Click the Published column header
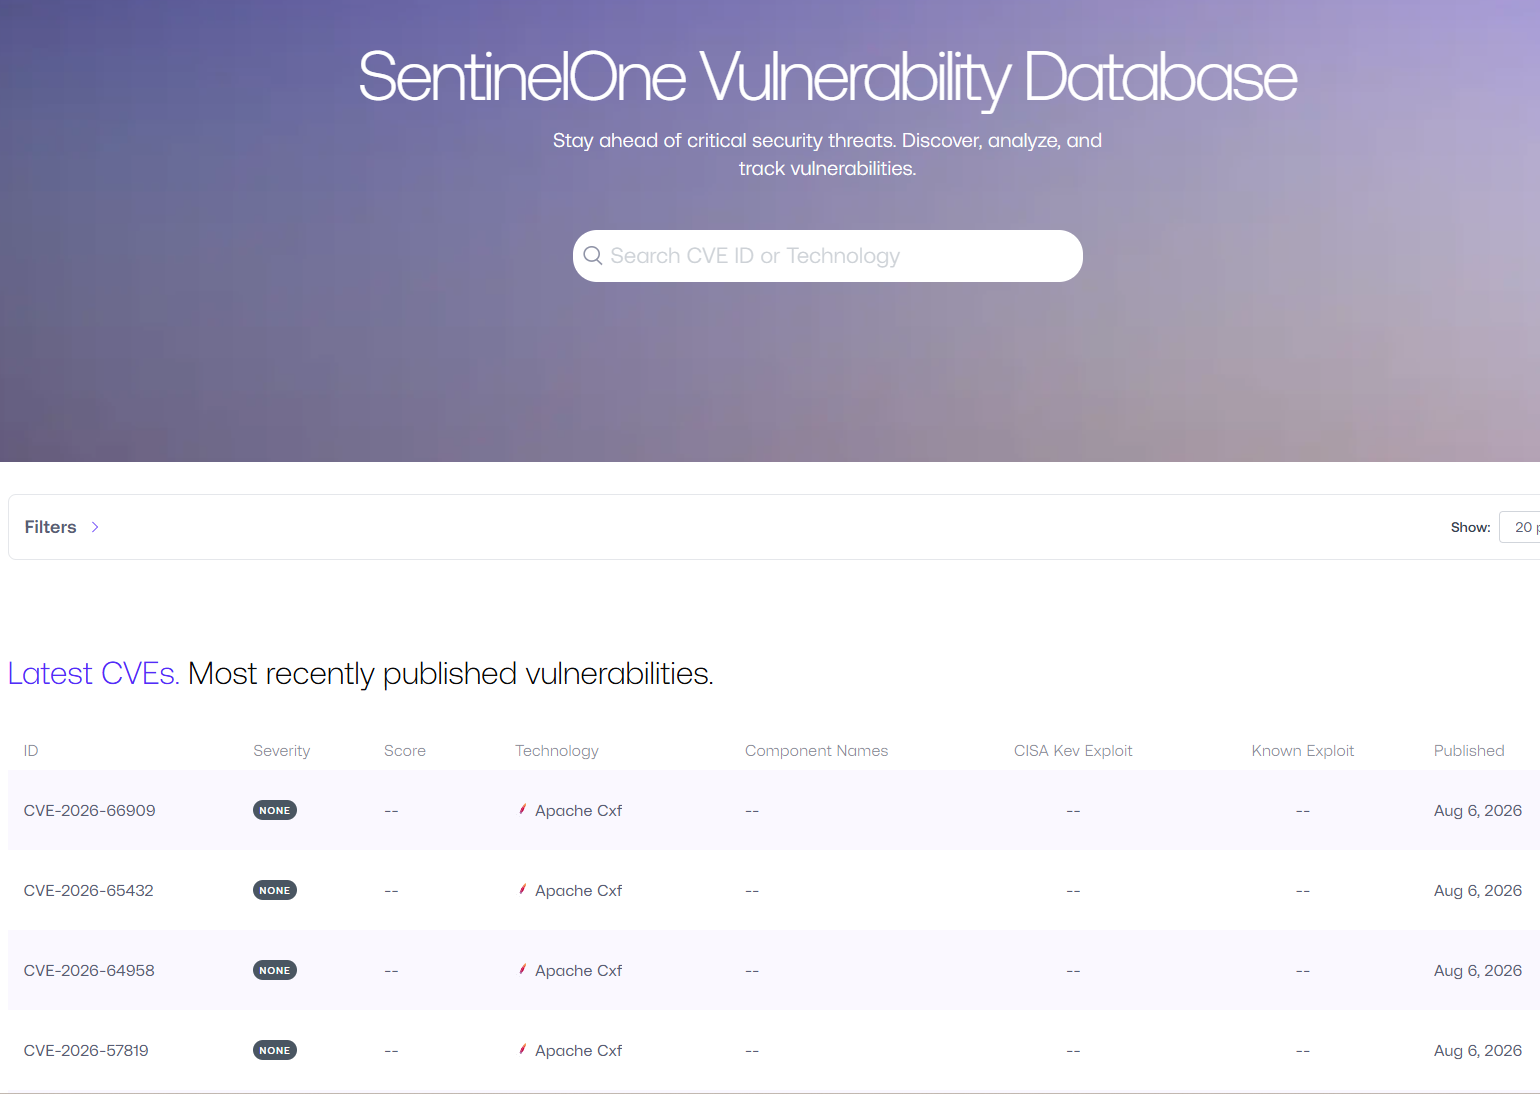The image size is (1540, 1094). (x=1469, y=750)
